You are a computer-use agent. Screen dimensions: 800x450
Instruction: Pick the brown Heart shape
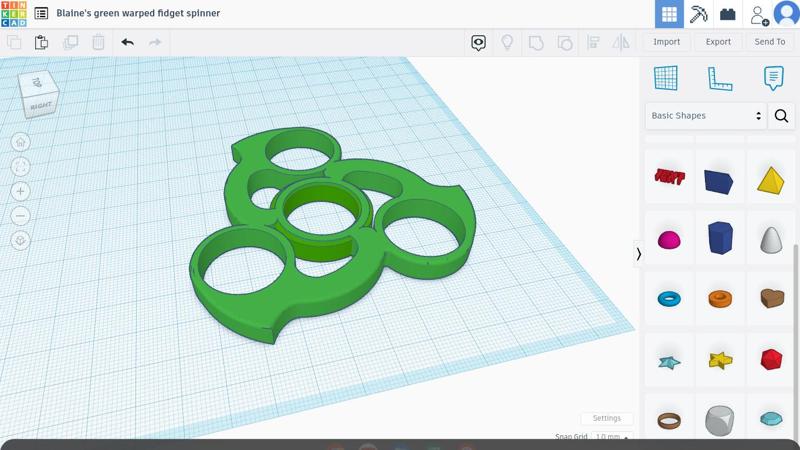(772, 298)
